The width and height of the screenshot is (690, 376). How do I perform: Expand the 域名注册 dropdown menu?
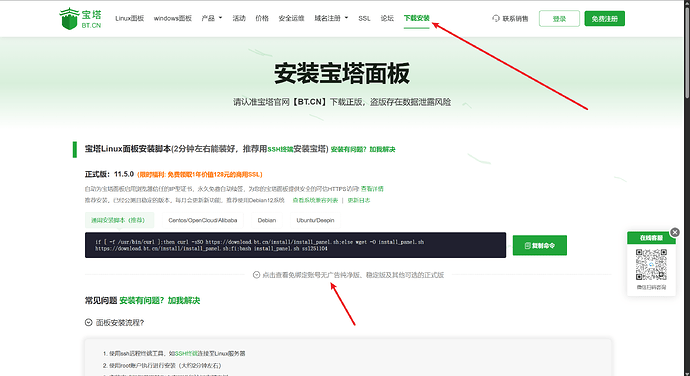[x=331, y=18]
